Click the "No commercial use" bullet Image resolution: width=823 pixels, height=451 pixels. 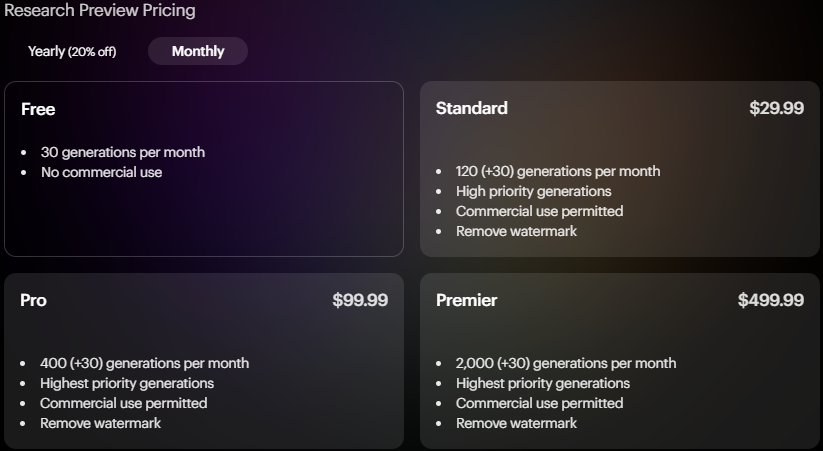tap(101, 172)
